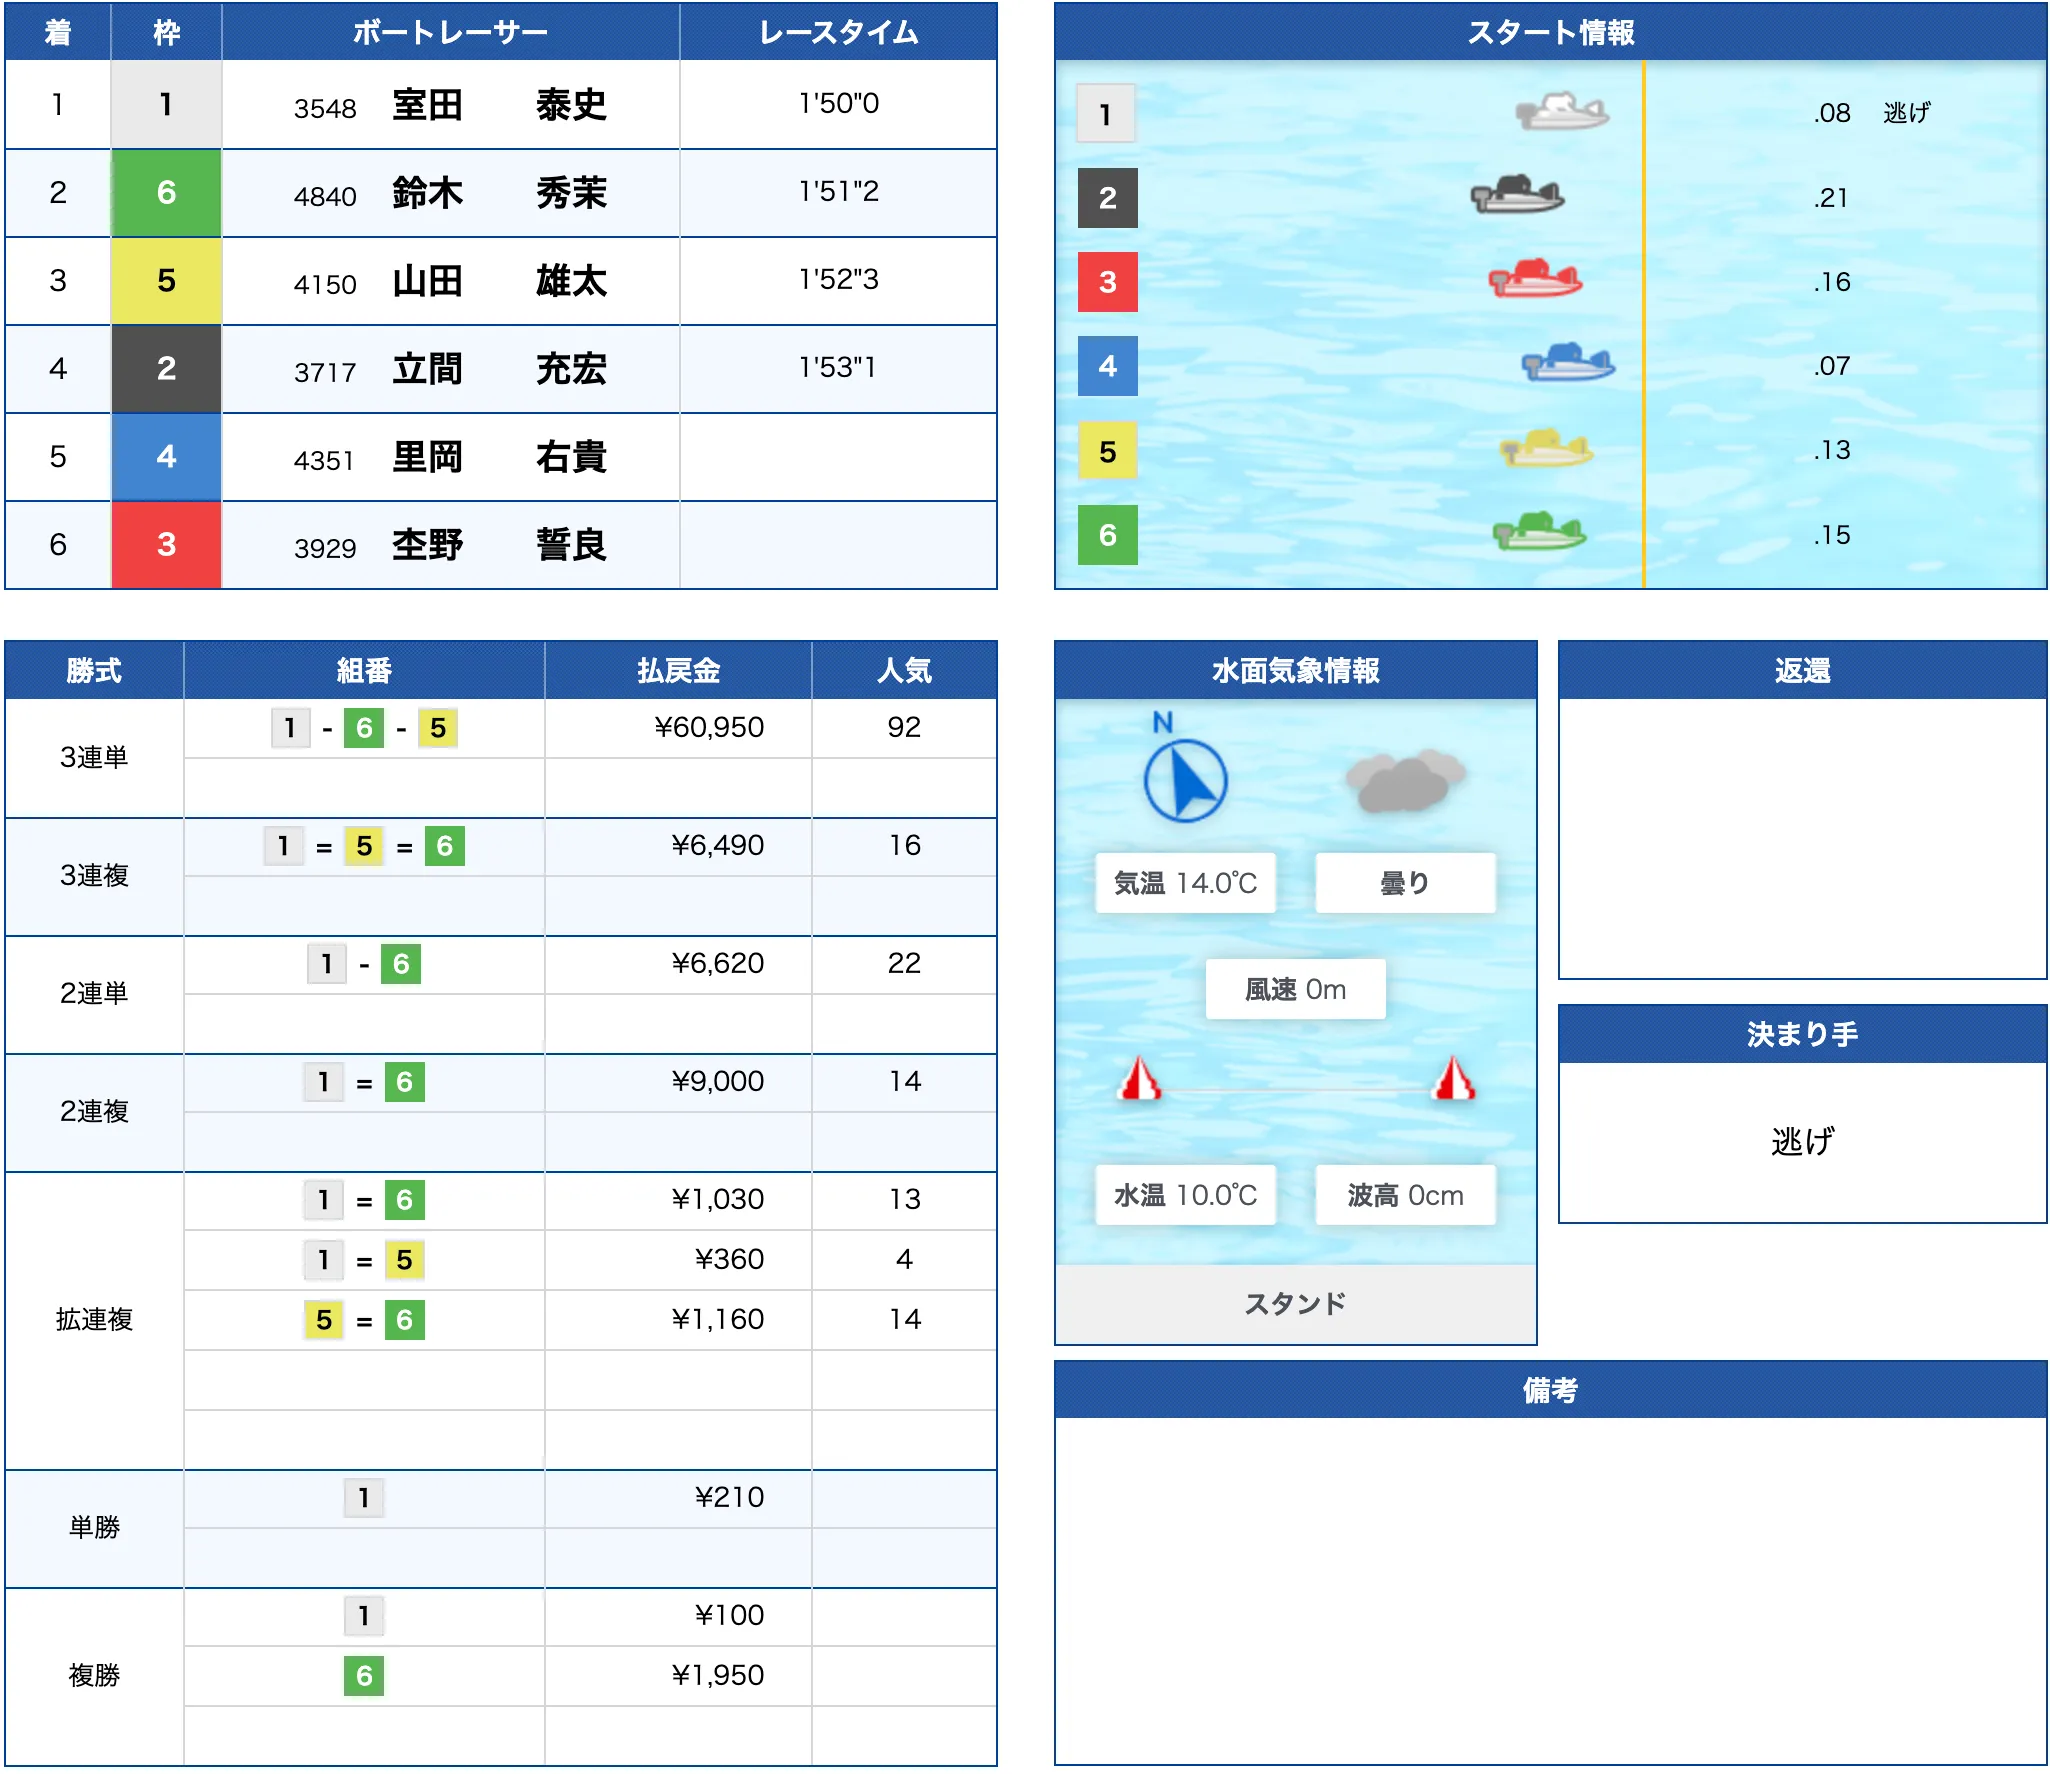Screen dimensions: 2050x1774
Task: Click the green boat icon in lane 6
Action: (x=1539, y=532)
